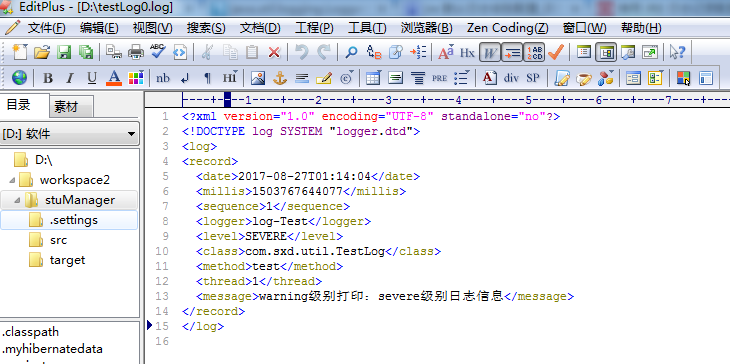
Task: Insert image tag icon
Action: click(257, 78)
